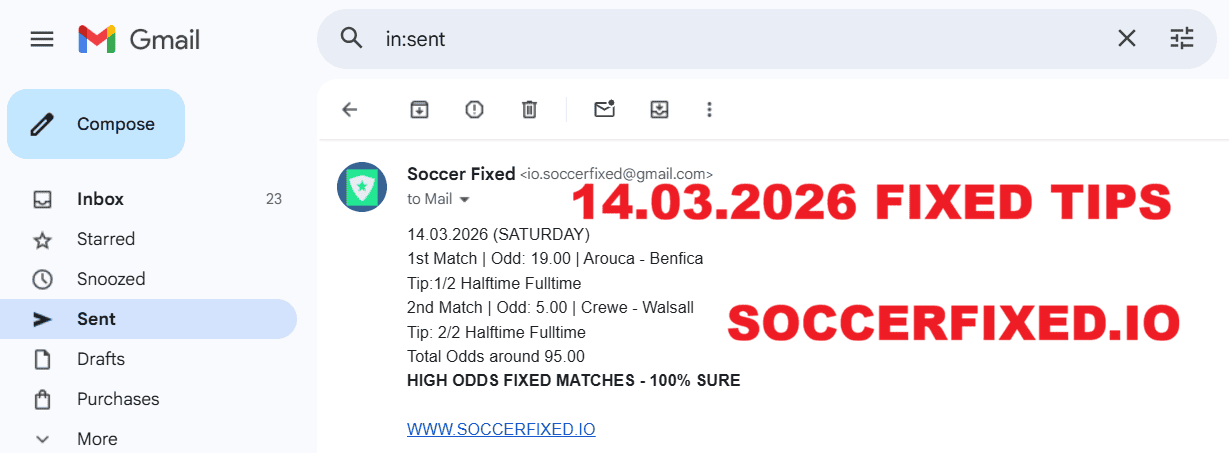
Task: Open the main menu hamburger icon
Action: click(x=42, y=39)
